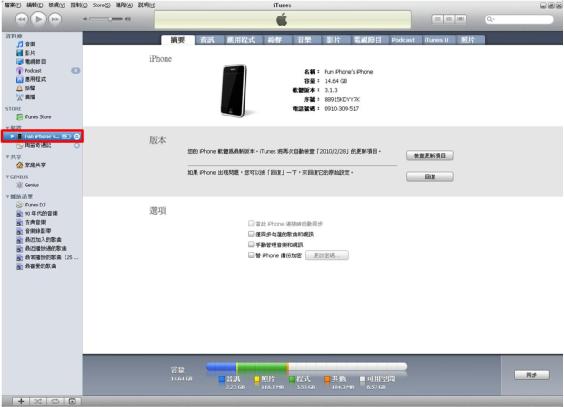This screenshot has width=564, height=407.
Task: Switch to the 音樂 Music tab
Action: (x=304, y=40)
